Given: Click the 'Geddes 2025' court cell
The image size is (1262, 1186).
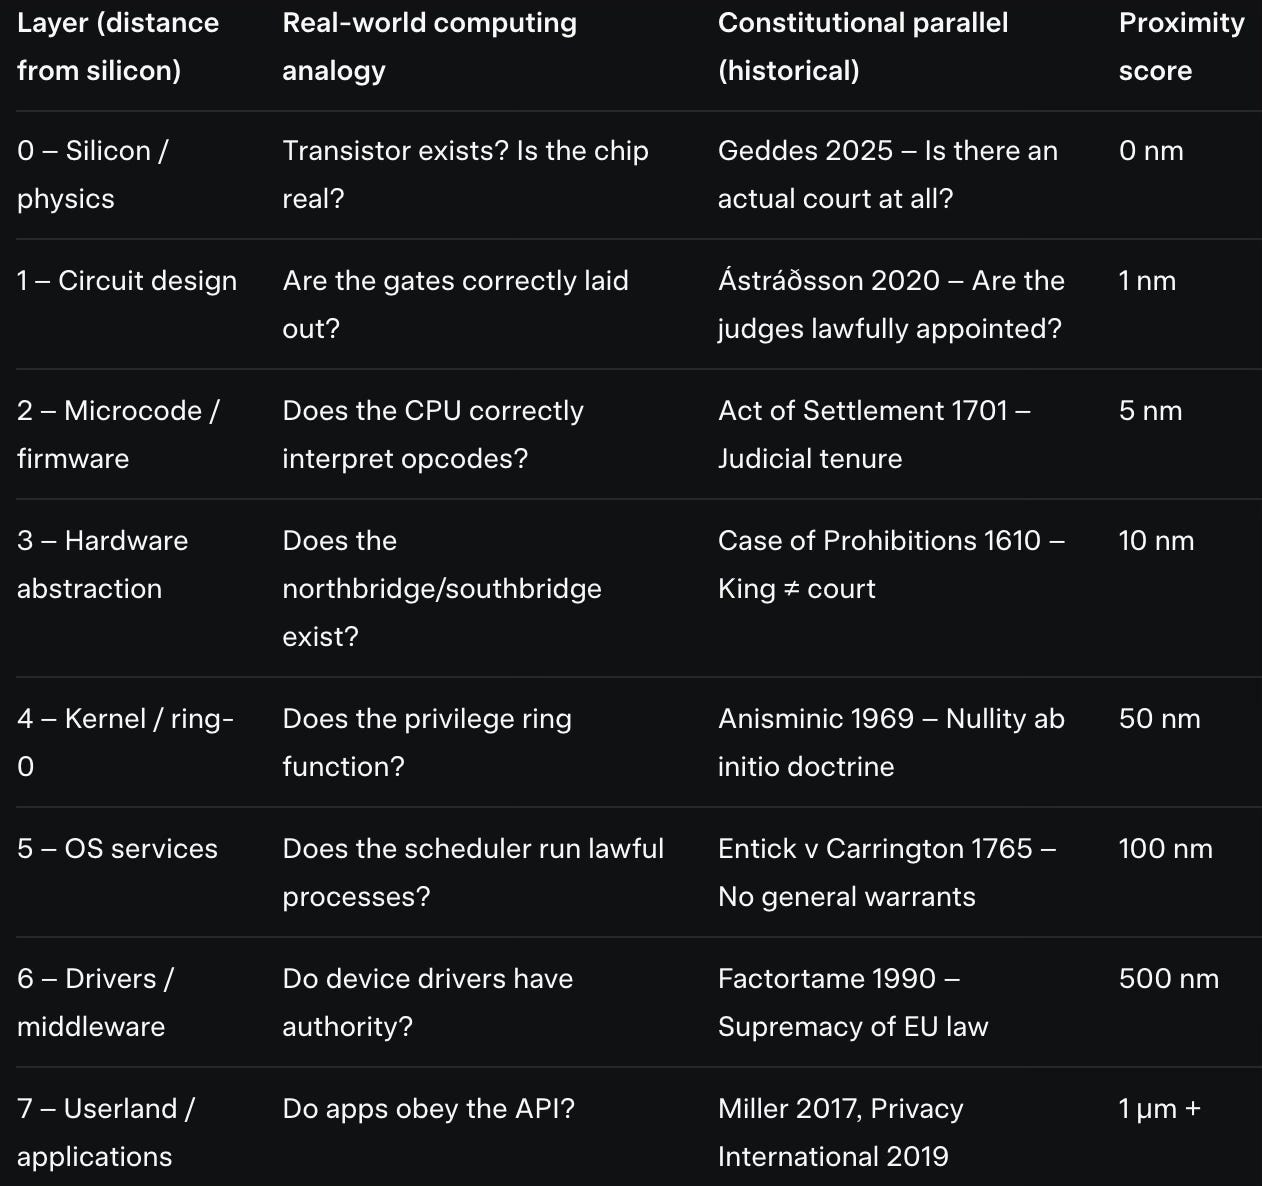Looking at the screenshot, I should point(887,175).
